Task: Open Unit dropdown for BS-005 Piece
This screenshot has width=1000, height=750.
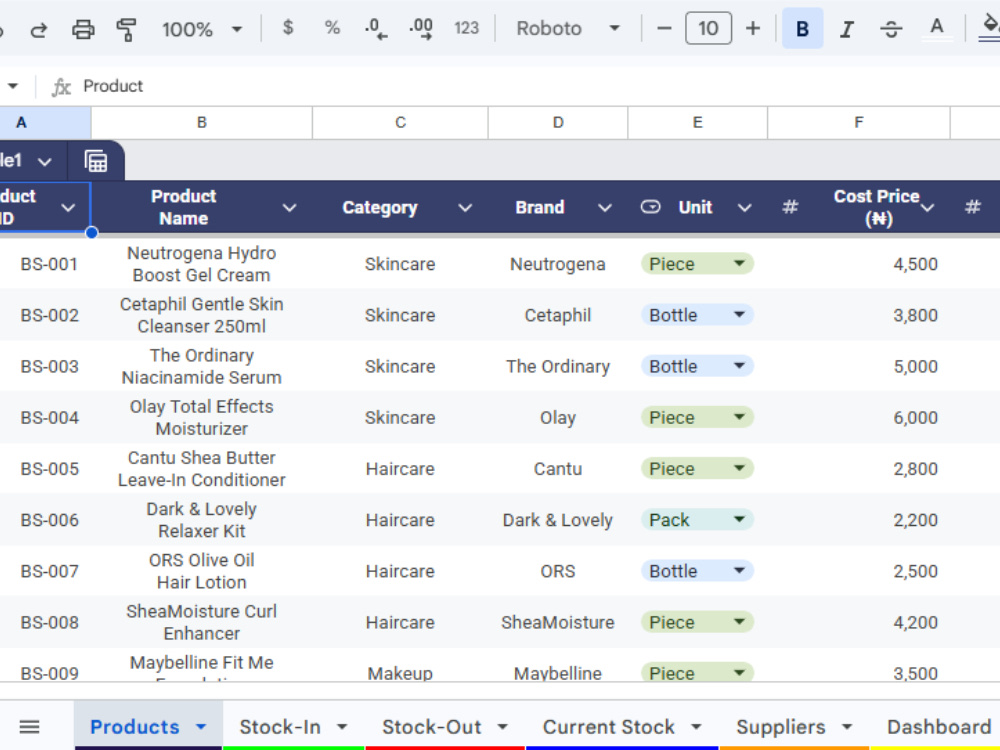Action: 739,467
